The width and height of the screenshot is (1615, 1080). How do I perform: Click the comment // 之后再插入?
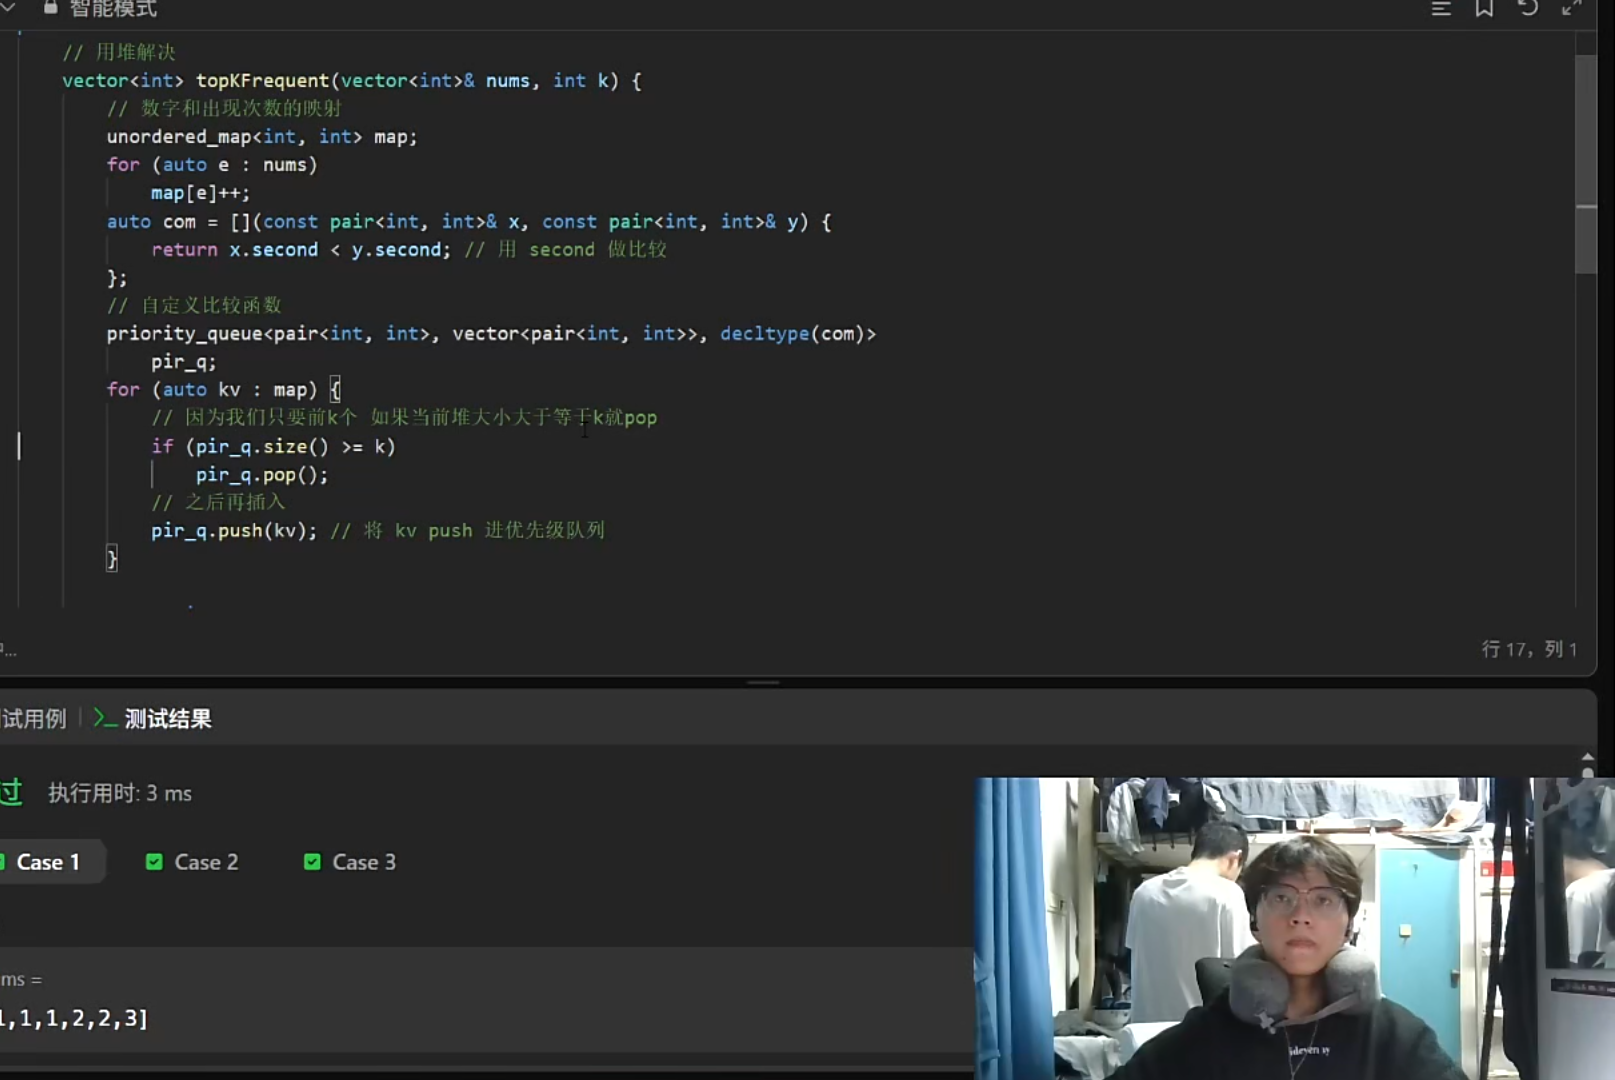[x=218, y=503]
